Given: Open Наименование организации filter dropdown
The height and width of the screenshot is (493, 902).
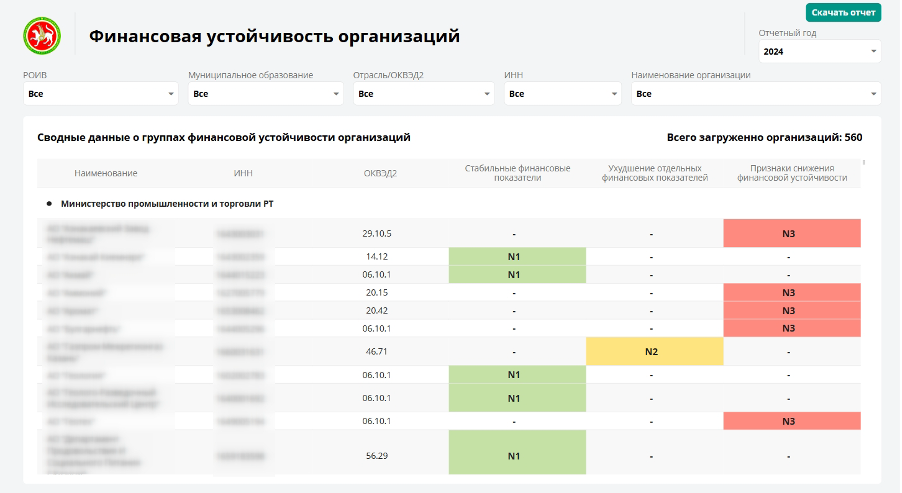Looking at the screenshot, I should point(756,94).
